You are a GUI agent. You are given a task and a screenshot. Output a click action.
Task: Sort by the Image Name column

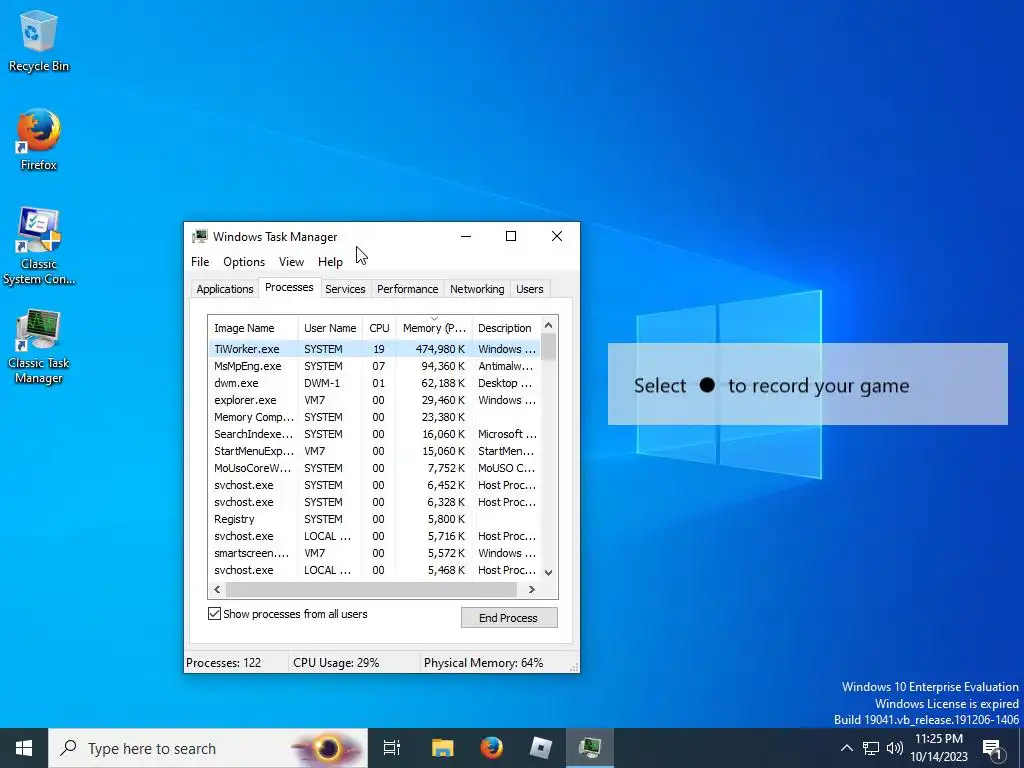coord(253,328)
